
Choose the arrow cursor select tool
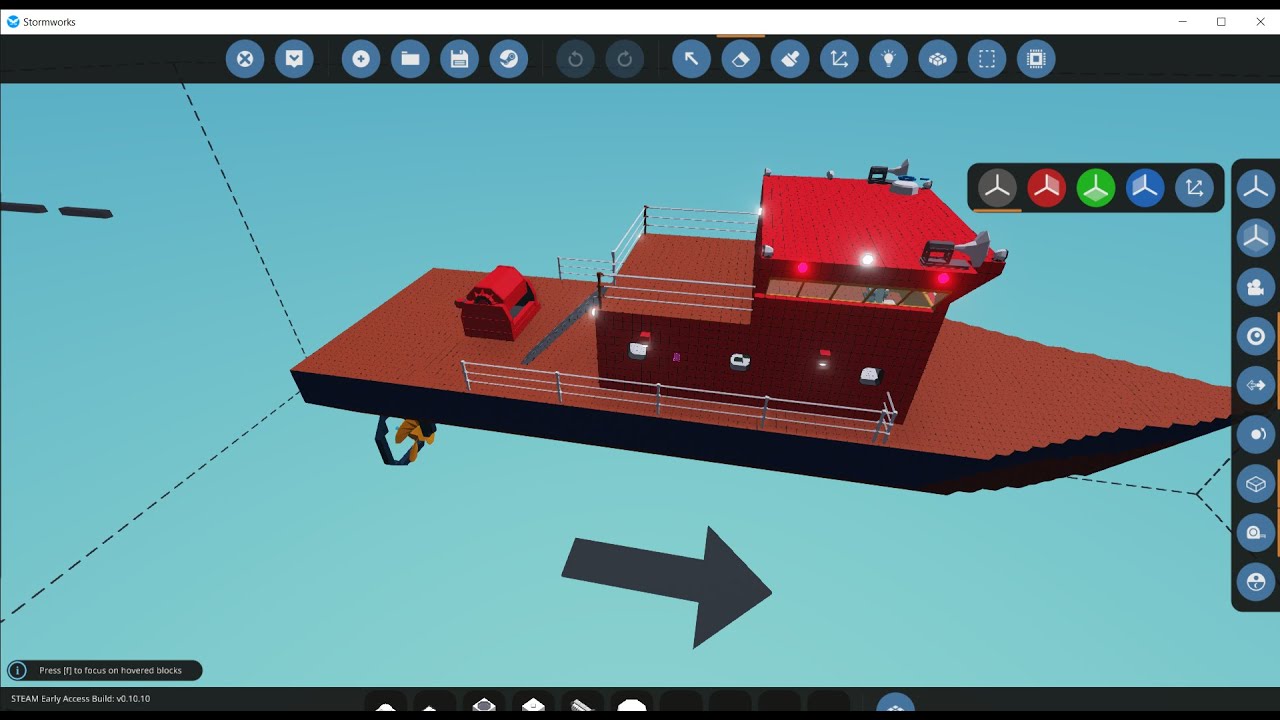[691, 59]
